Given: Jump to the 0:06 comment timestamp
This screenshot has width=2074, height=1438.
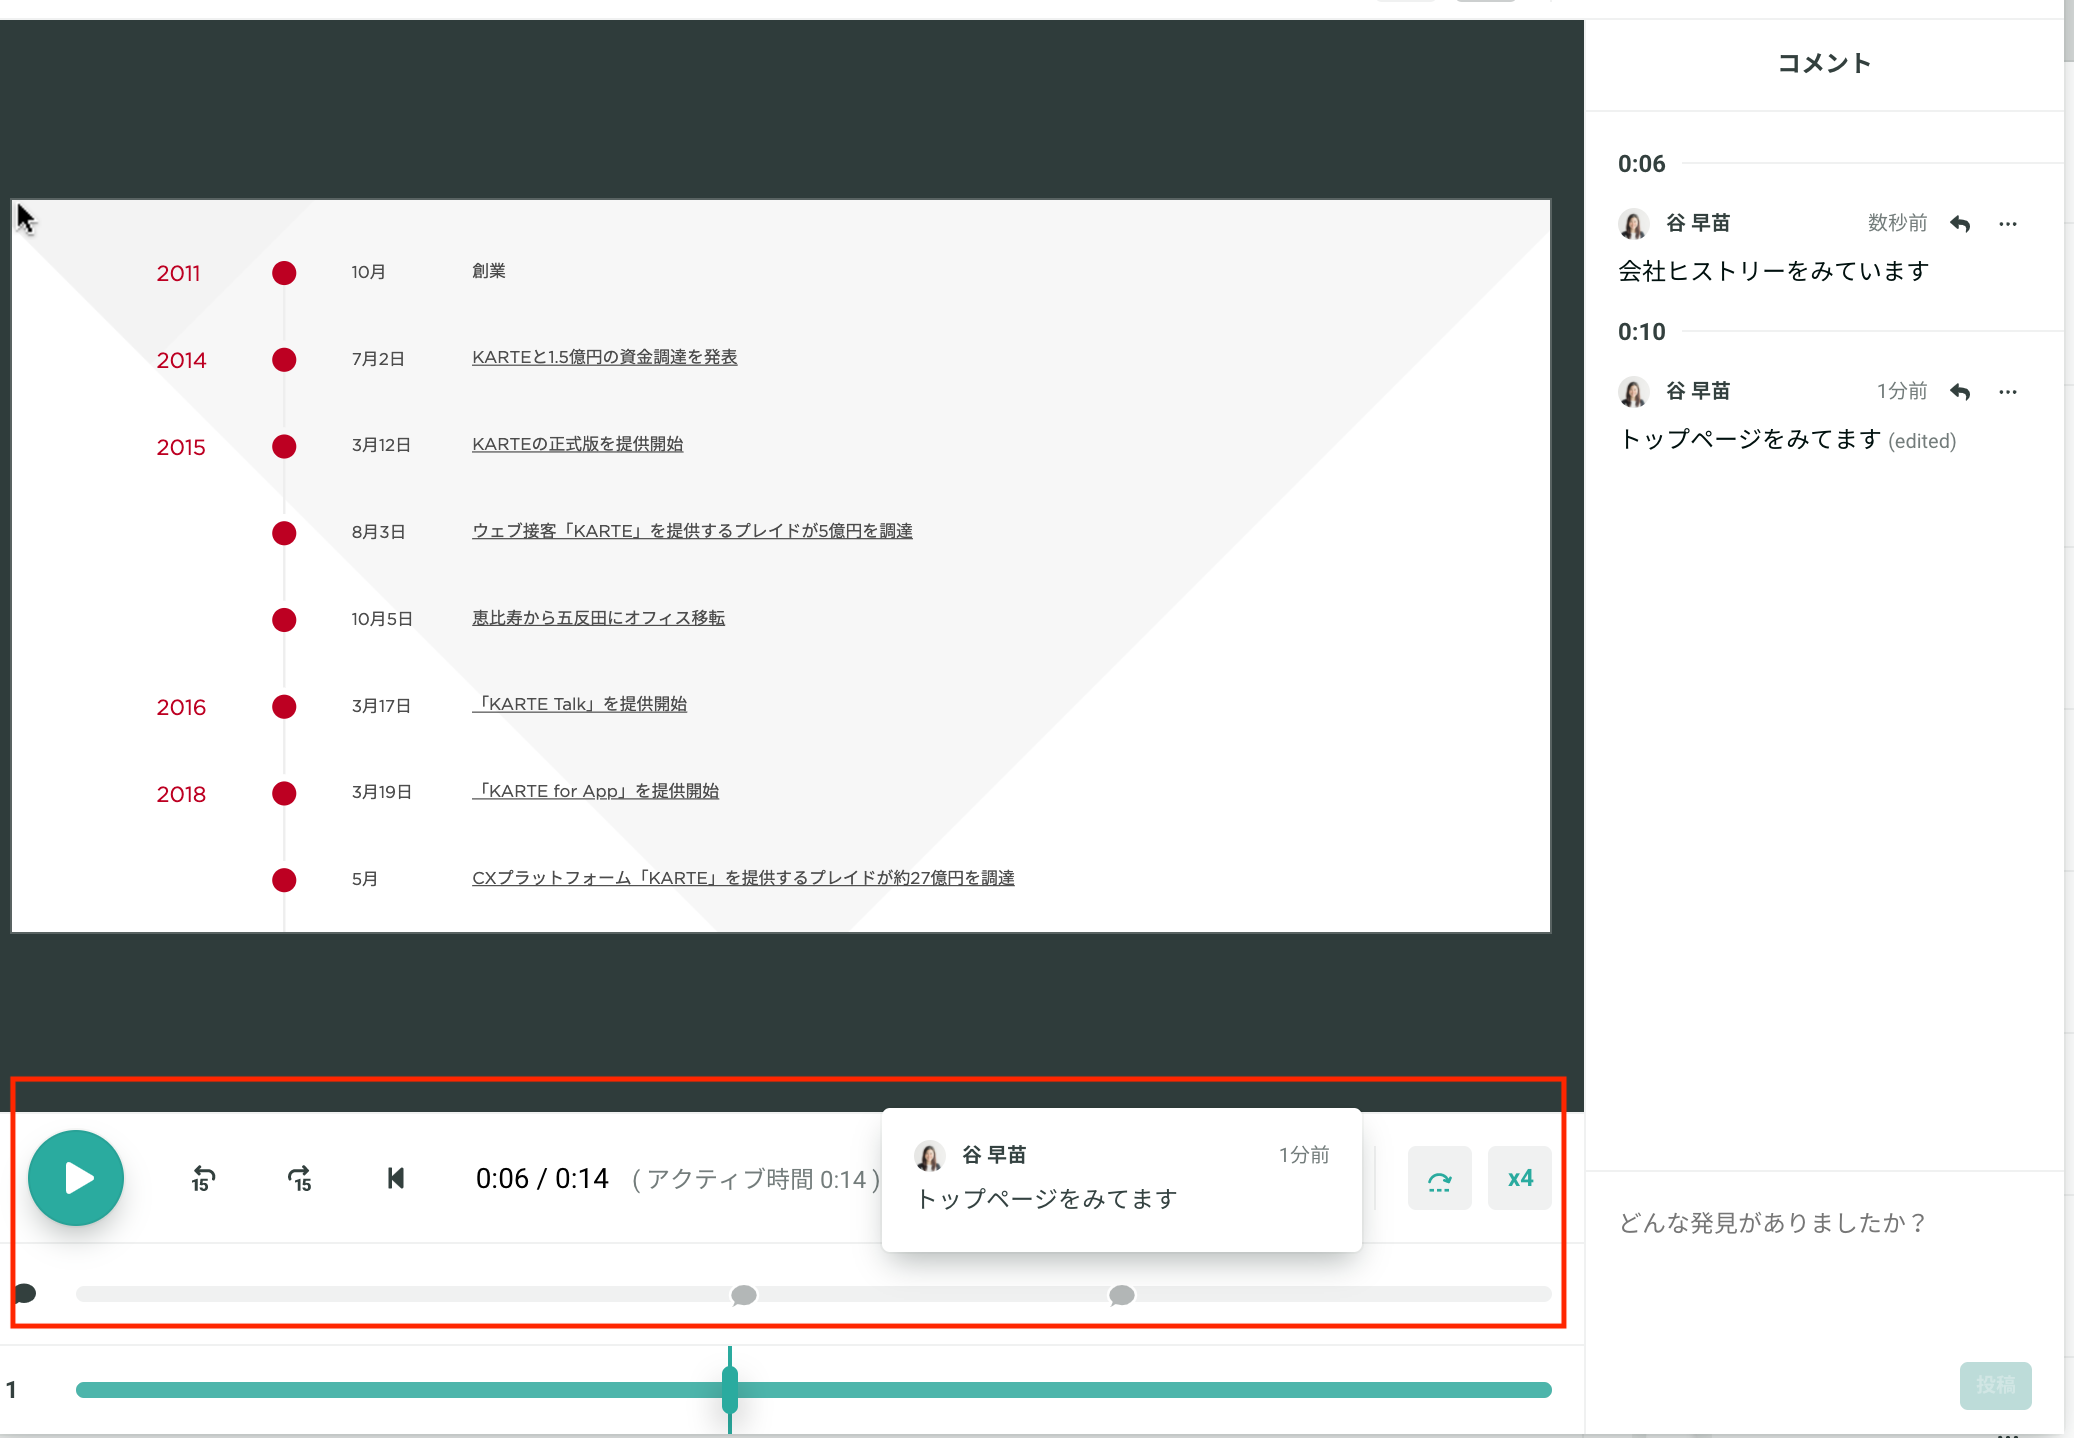Looking at the screenshot, I should (1642, 164).
